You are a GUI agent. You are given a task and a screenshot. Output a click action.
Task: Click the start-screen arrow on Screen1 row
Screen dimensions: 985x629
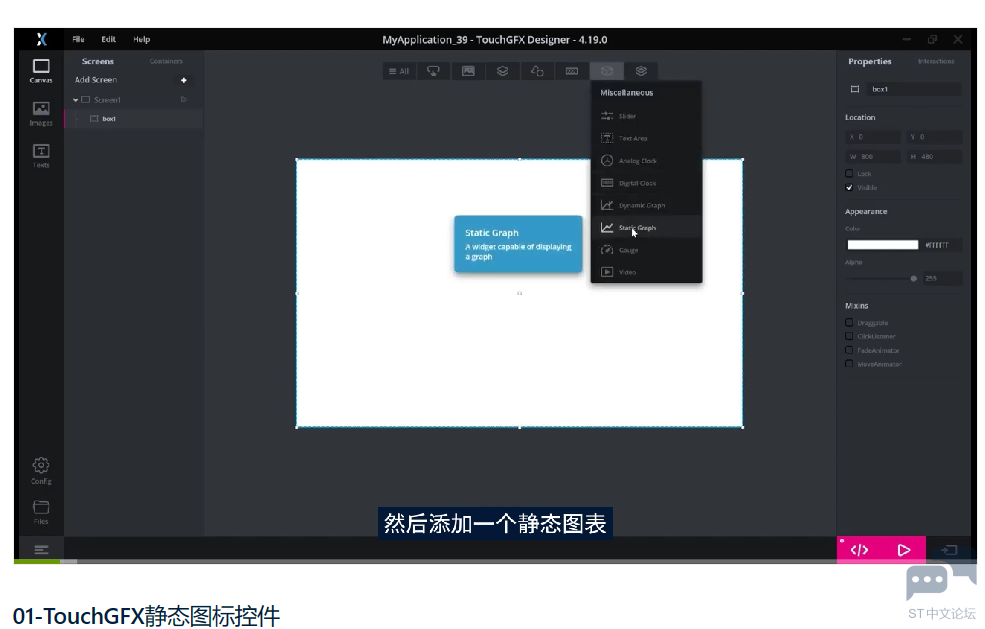[183, 99]
